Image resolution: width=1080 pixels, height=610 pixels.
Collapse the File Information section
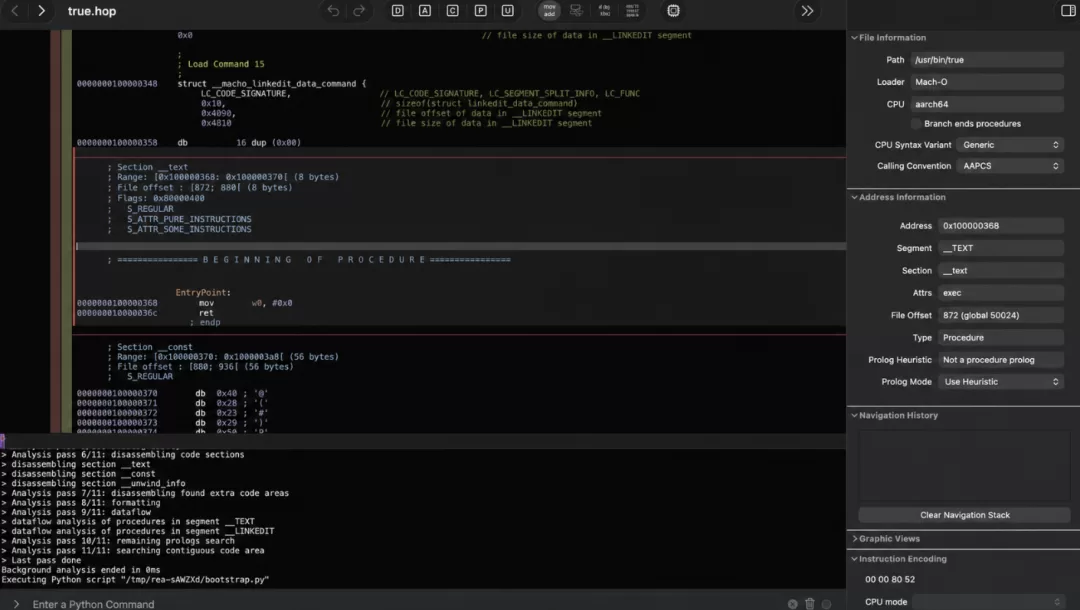855,38
